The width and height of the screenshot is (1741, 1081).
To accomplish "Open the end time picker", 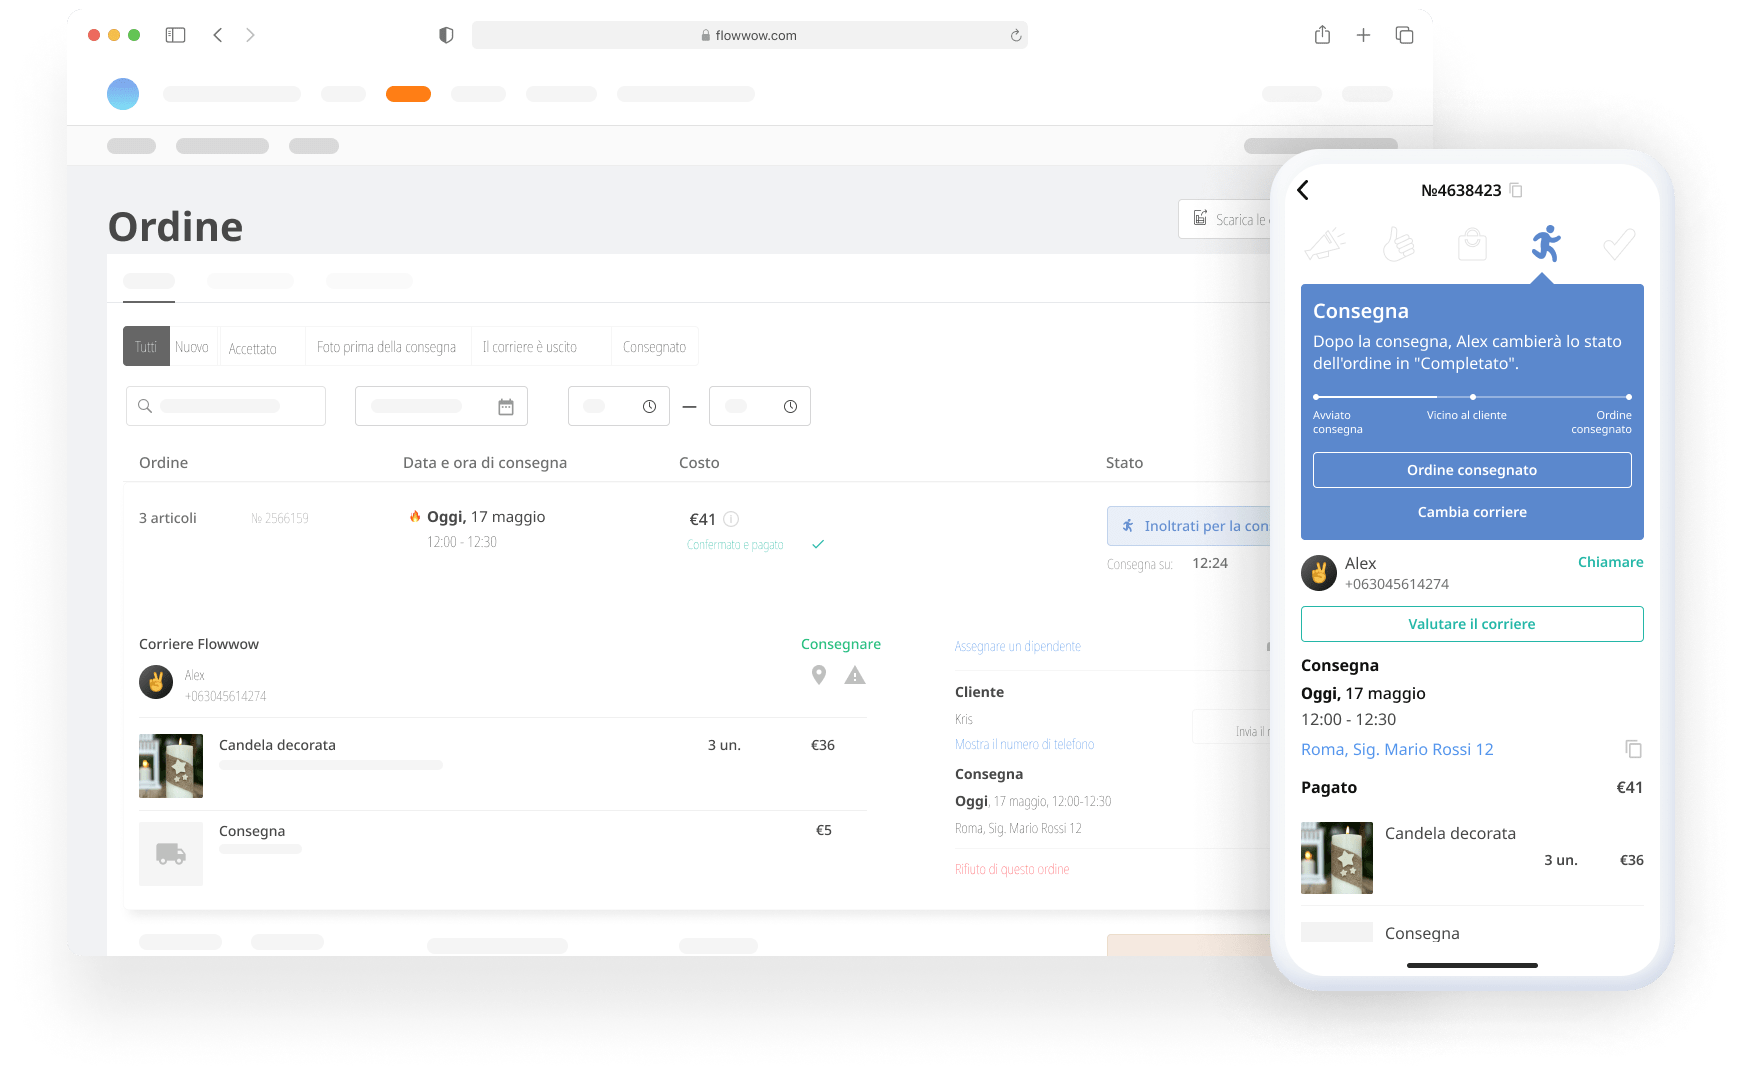I will click(x=760, y=406).
